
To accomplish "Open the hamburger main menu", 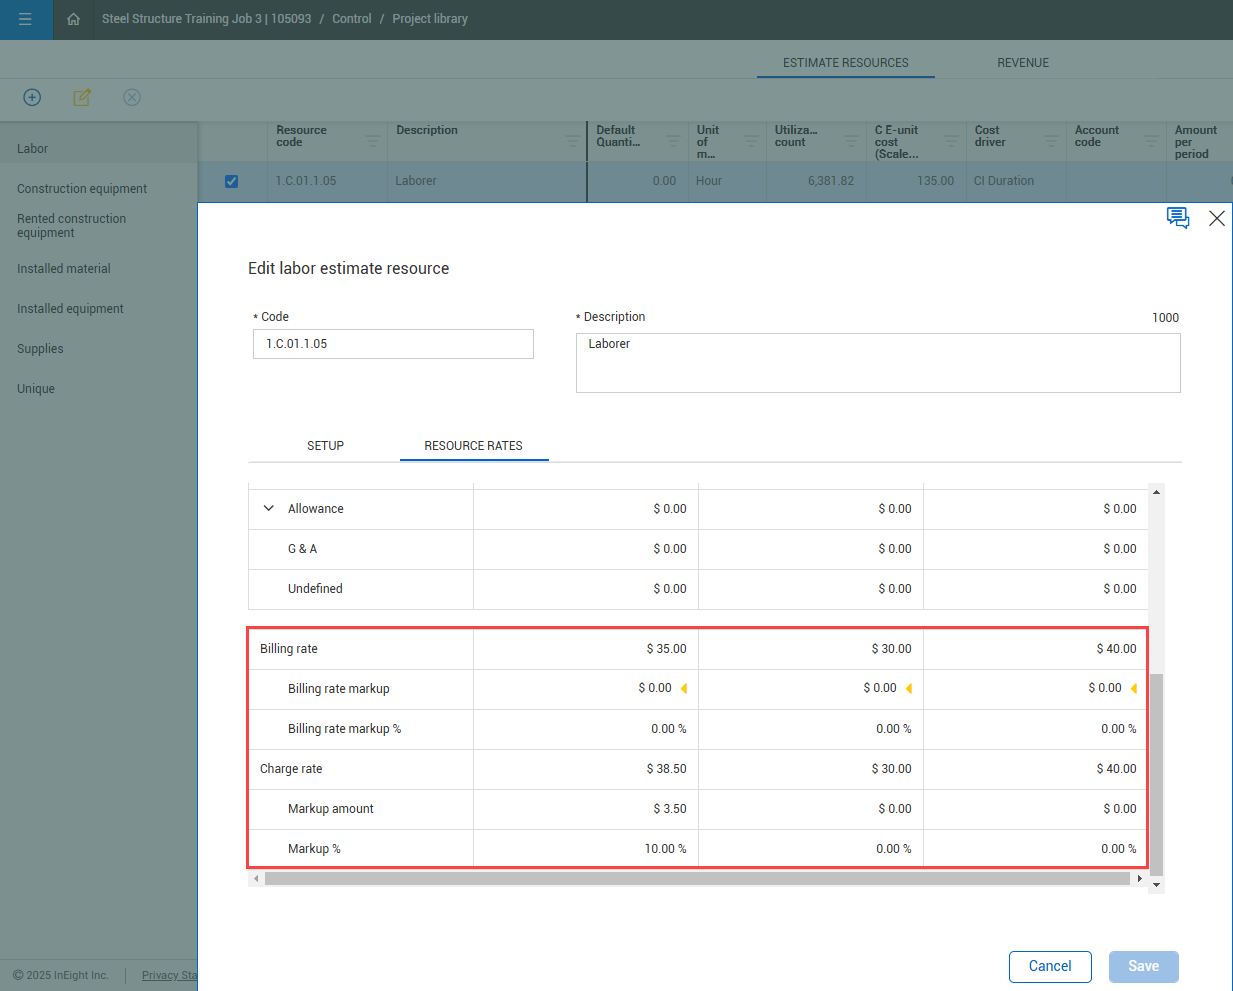I will [25, 19].
